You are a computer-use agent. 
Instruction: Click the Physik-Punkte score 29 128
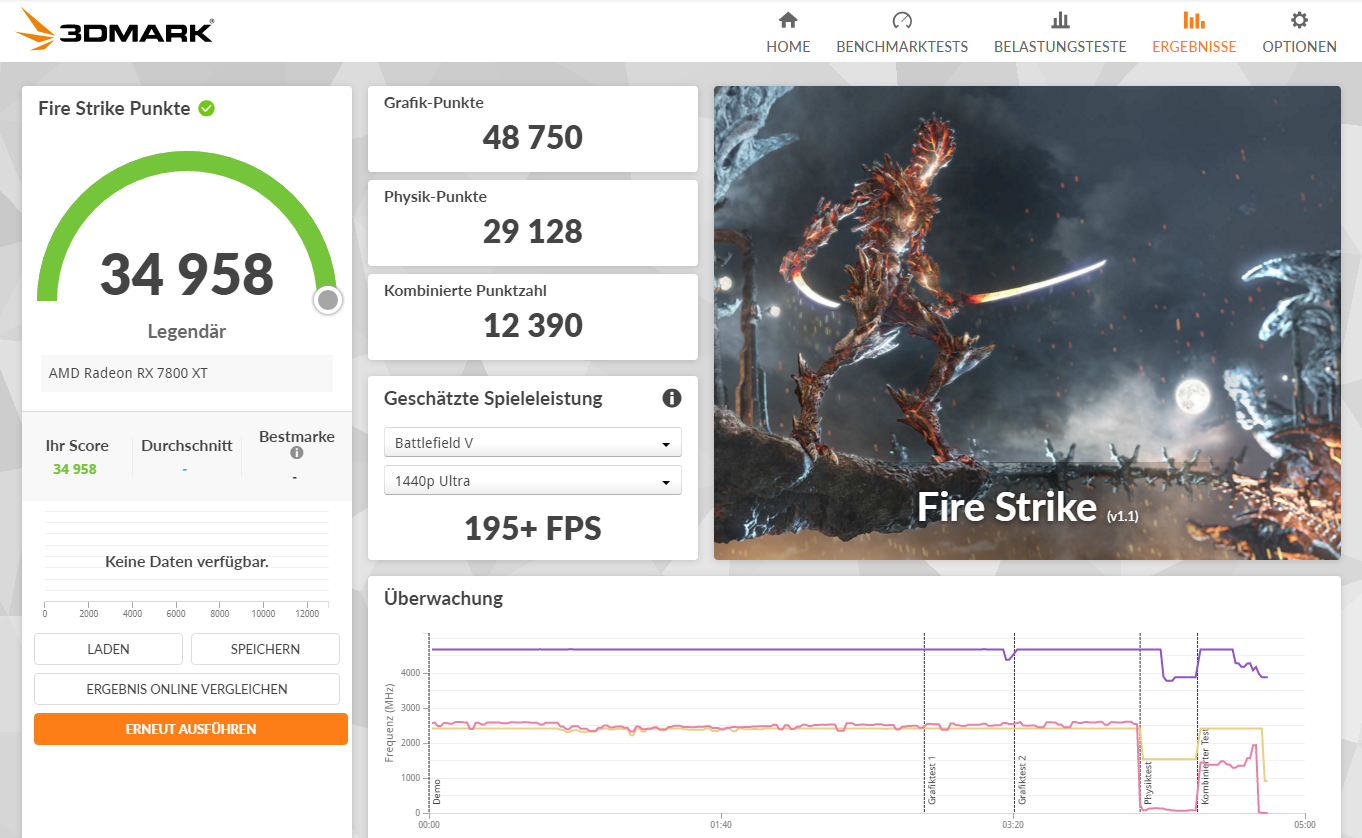(x=533, y=231)
